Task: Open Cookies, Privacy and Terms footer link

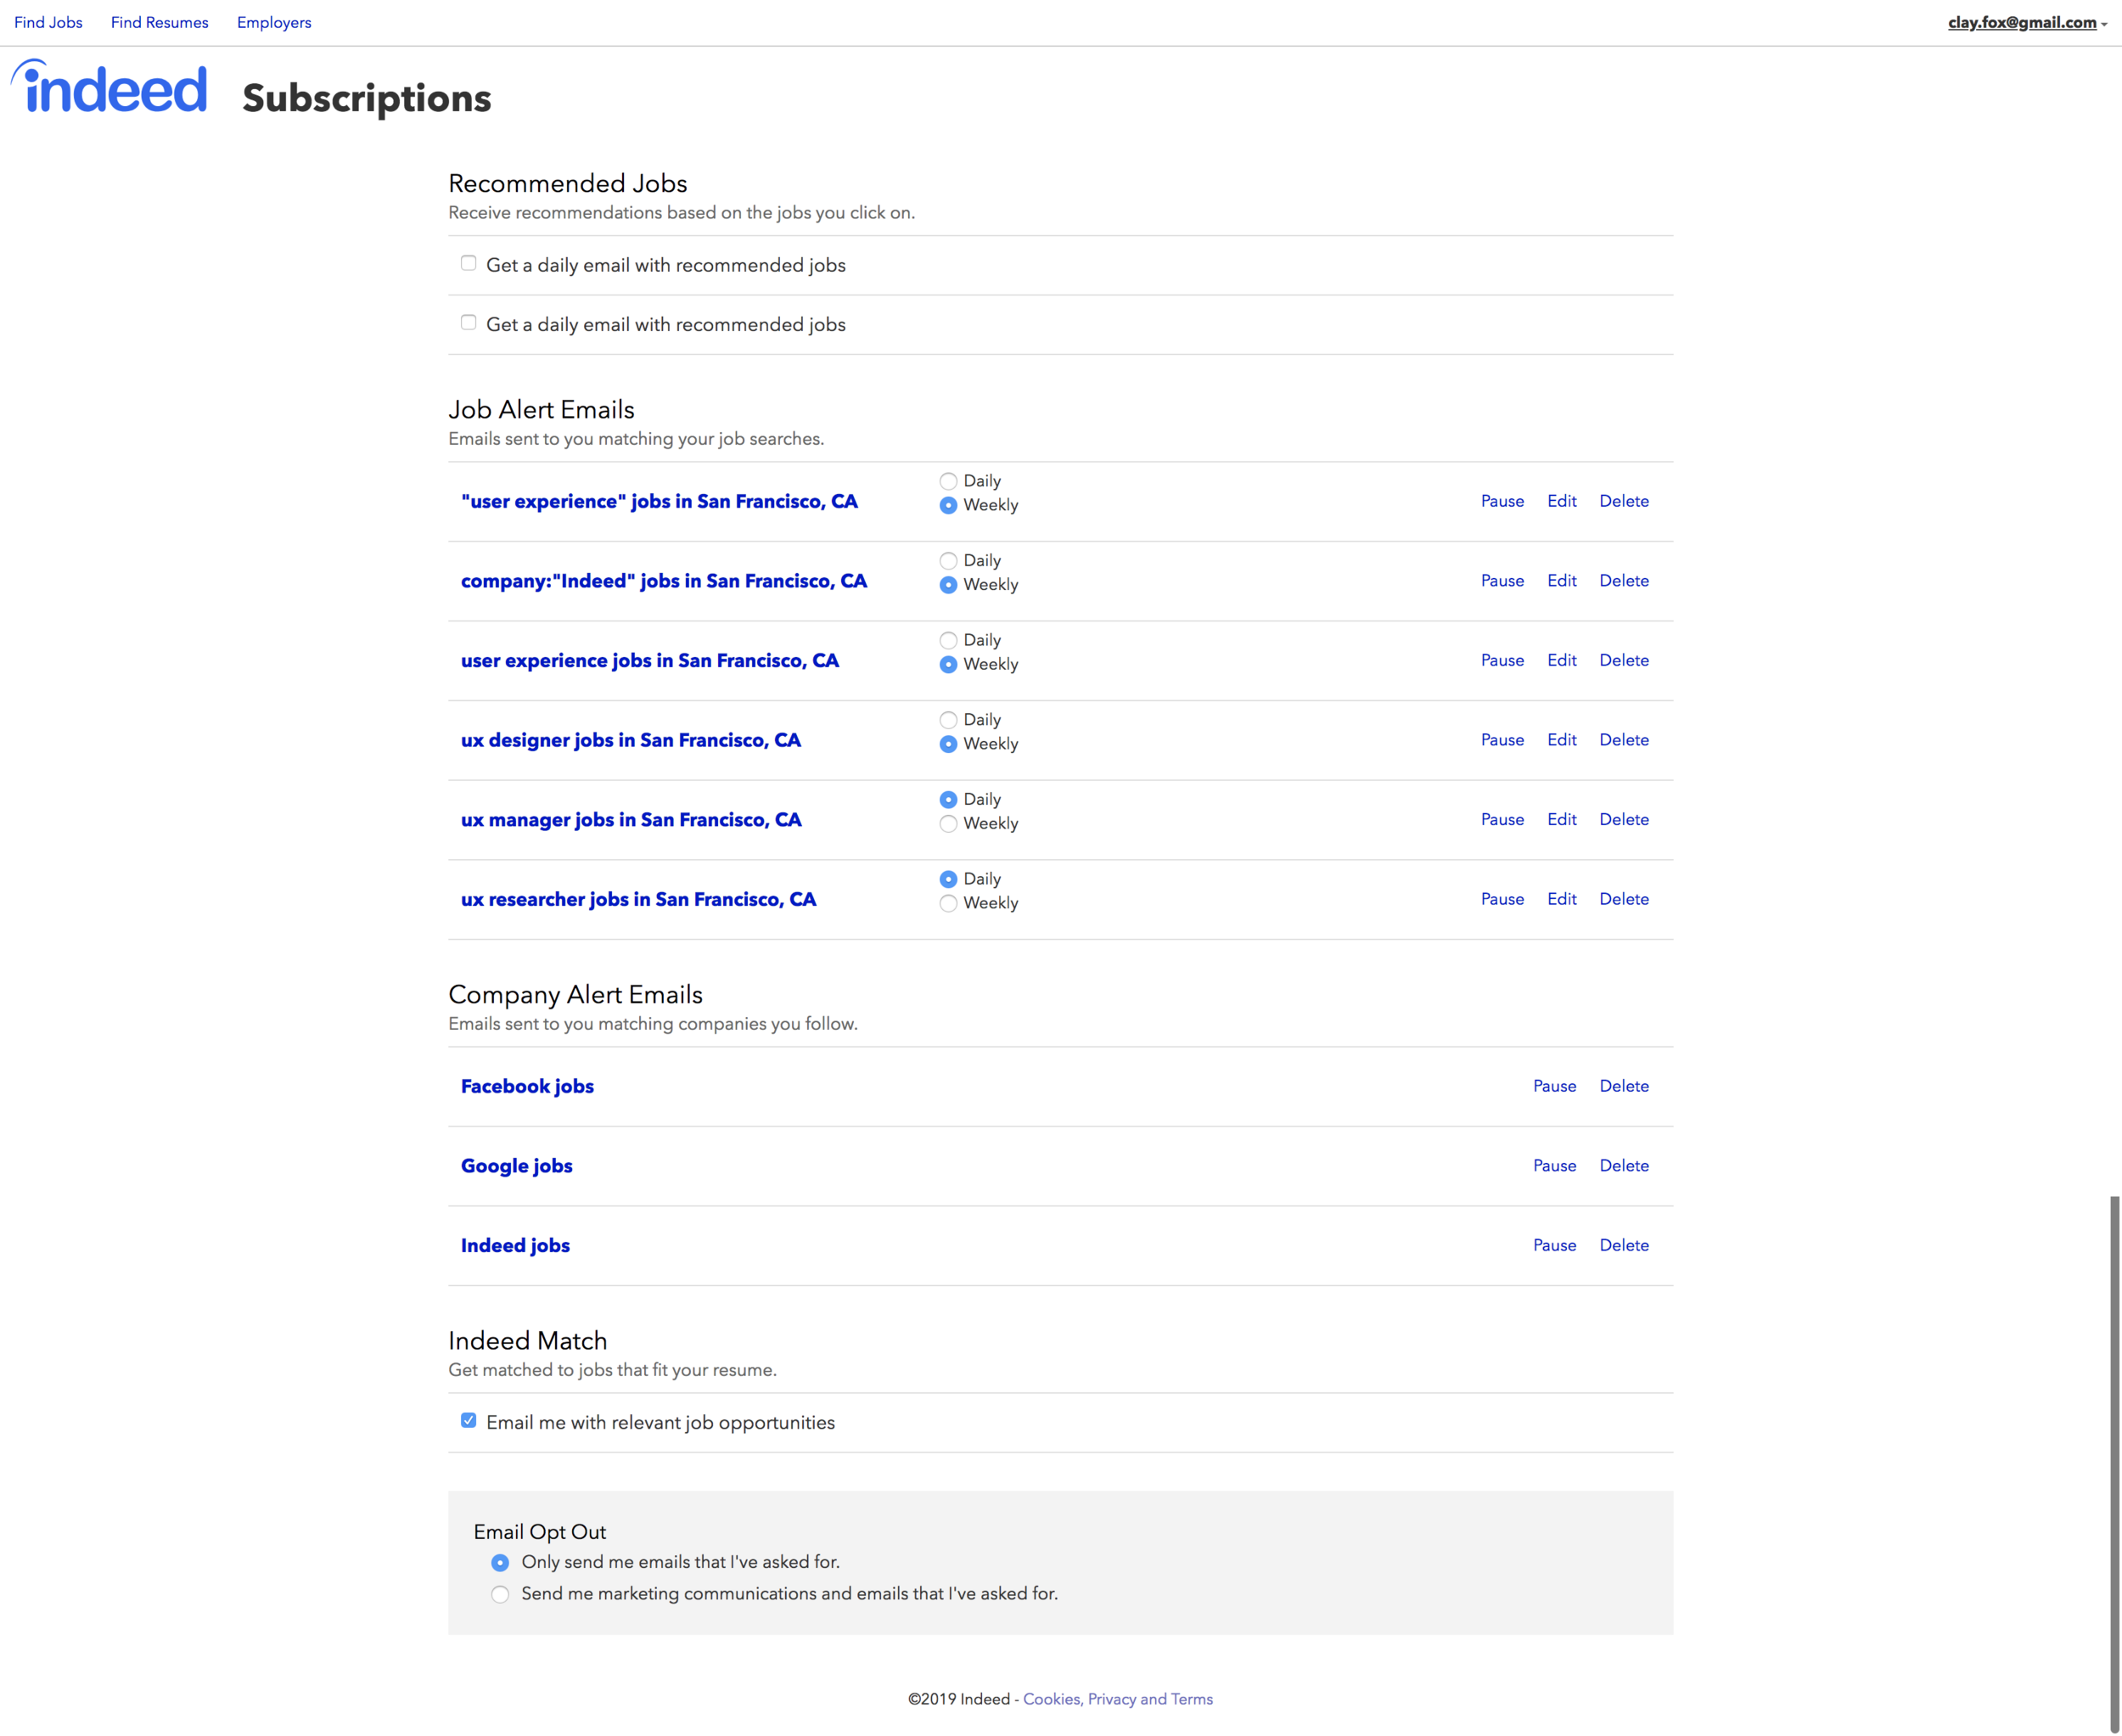Action: pos(1117,1699)
